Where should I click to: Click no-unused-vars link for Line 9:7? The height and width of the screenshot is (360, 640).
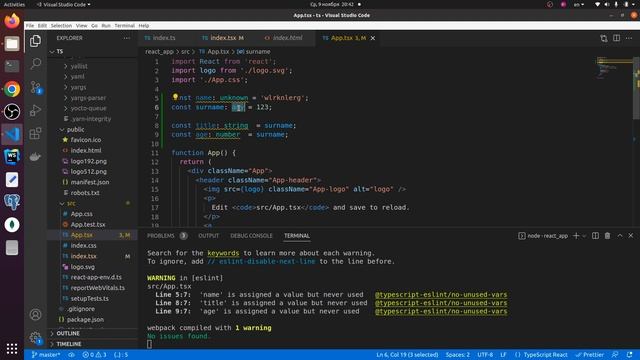[441, 311]
